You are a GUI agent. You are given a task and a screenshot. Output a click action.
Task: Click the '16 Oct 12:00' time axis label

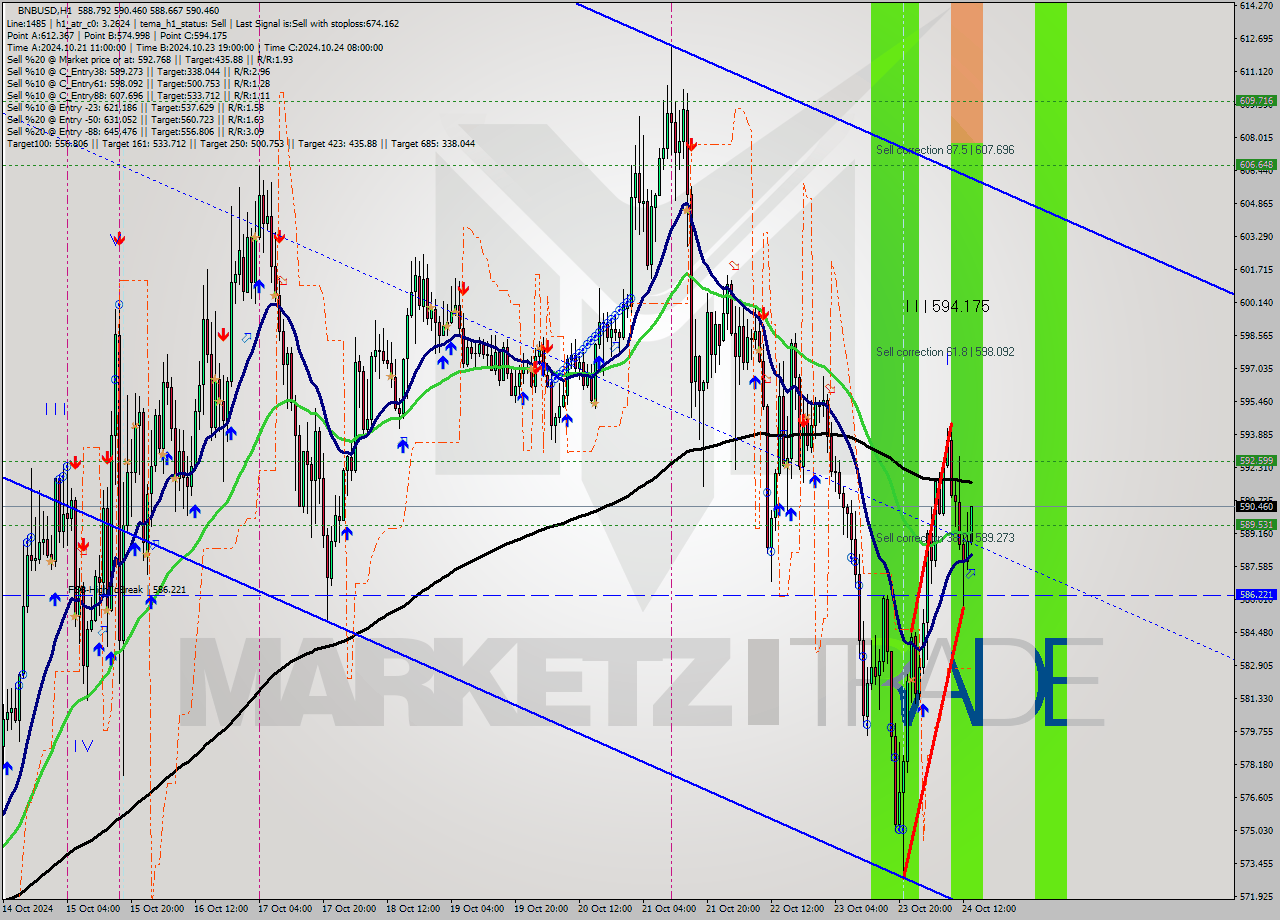click(x=221, y=909)
